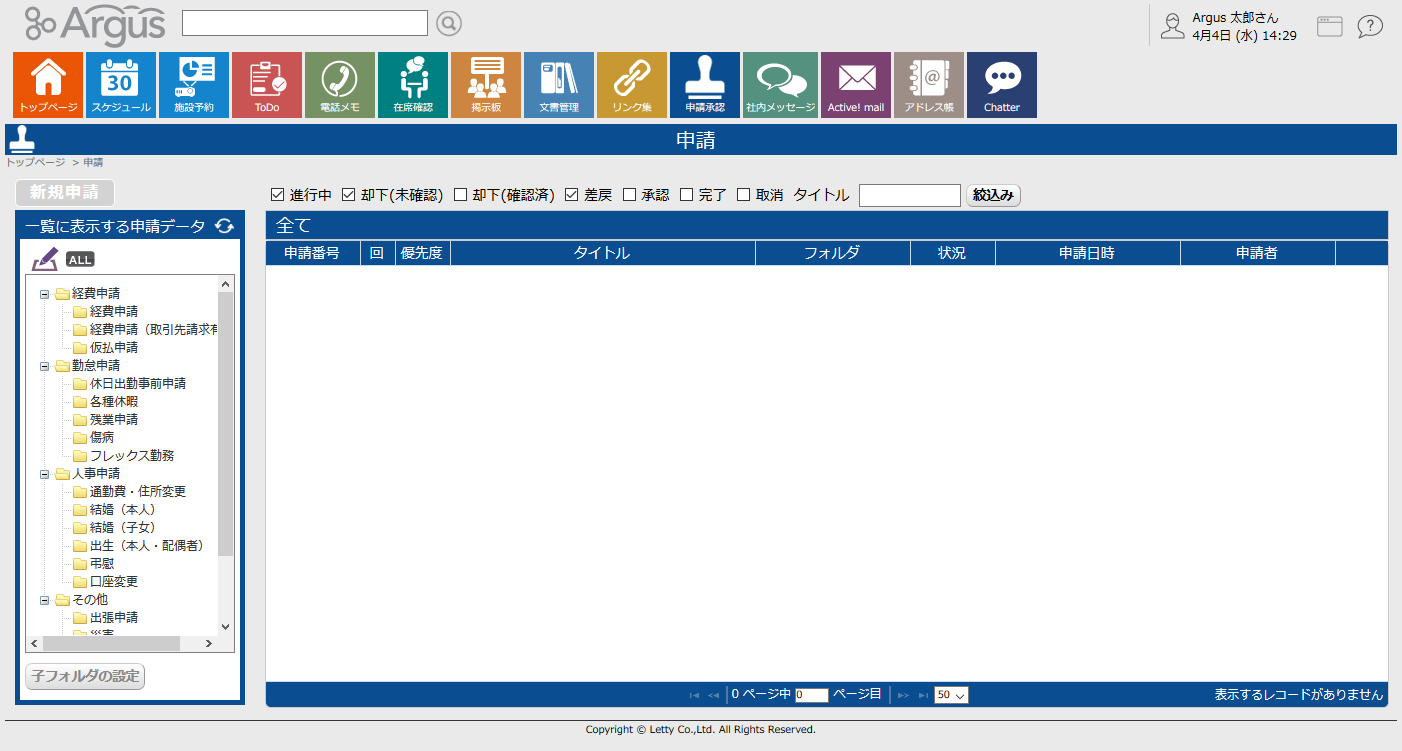Screen dimensions: 1402x751
Task: Sort by 状況 column header
Action: point(952,253)
